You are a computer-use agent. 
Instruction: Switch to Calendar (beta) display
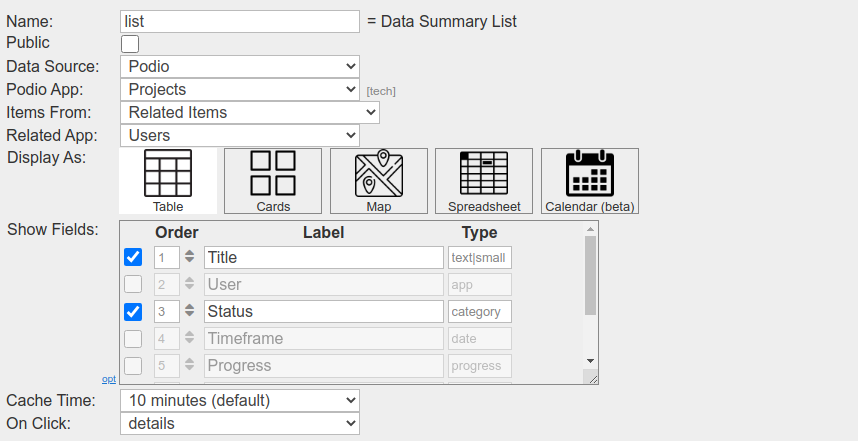point(590,181)
